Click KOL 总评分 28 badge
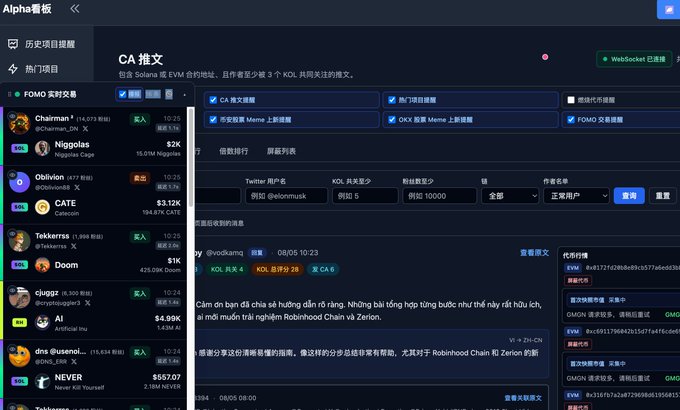This screenshot has height=410, width=680. pos(278,269)
